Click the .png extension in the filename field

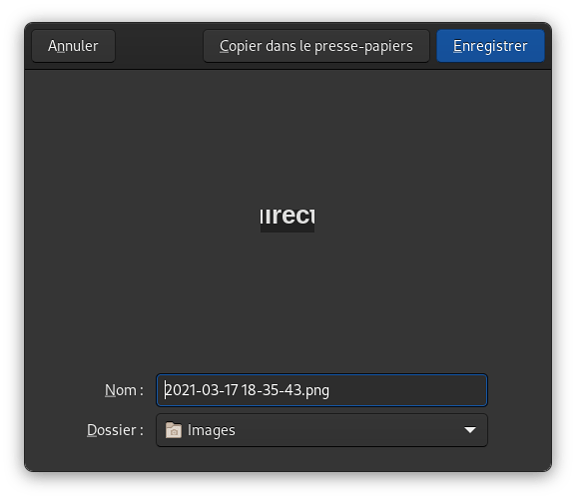pyautogui.click(x=316, y=390)
